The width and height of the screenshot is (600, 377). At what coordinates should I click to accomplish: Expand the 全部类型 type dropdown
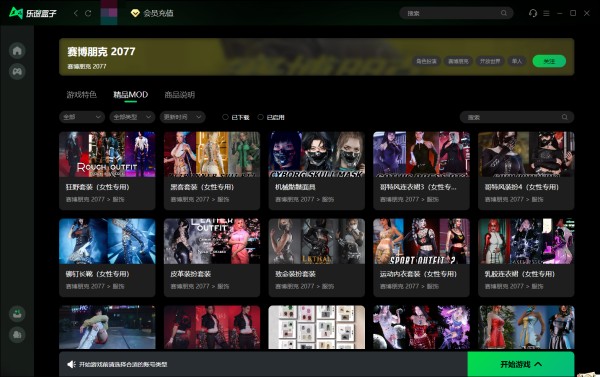pos(132,117)
